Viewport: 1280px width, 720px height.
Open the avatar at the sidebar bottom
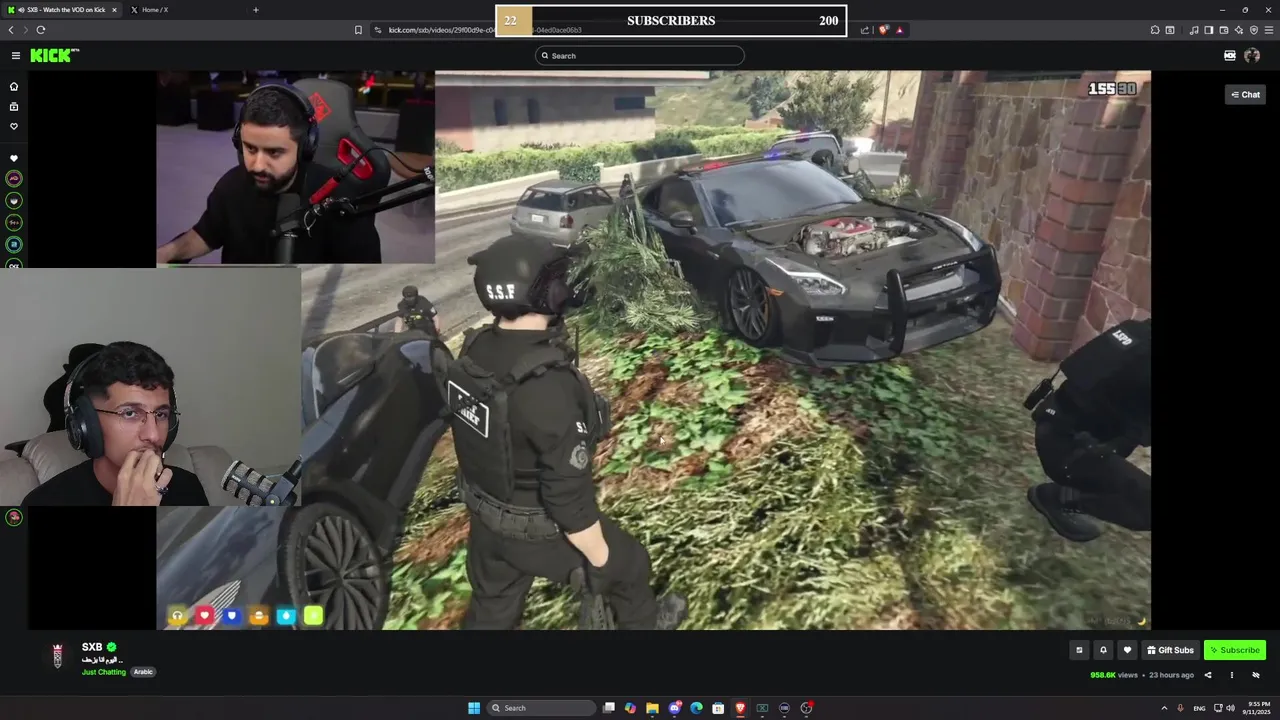tap(14, 517)
